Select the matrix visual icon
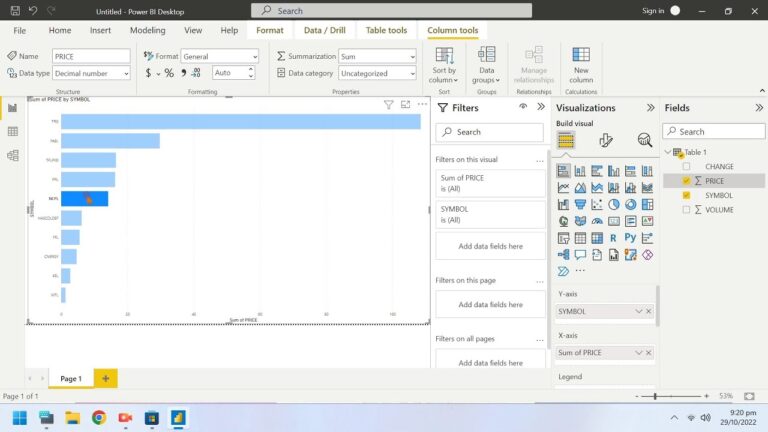Screen dimensions: 768x432 pos(597,238)
